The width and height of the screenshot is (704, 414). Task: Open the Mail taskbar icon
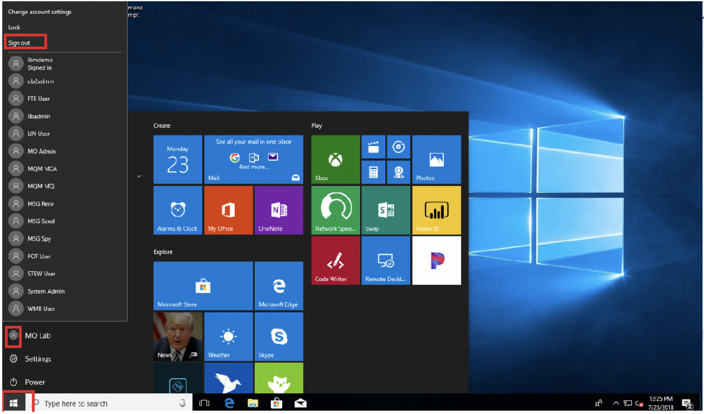tap(300, 404)
